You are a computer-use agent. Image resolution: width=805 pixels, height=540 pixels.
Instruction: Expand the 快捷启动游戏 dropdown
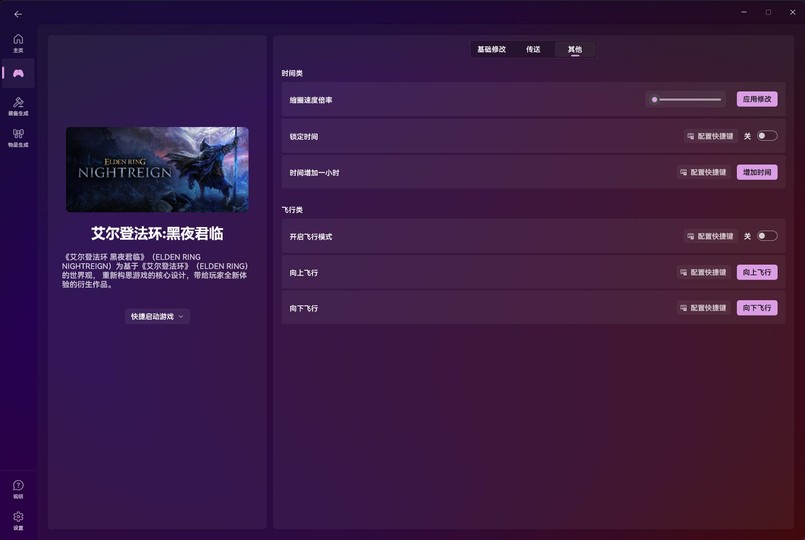coord(157,316)
